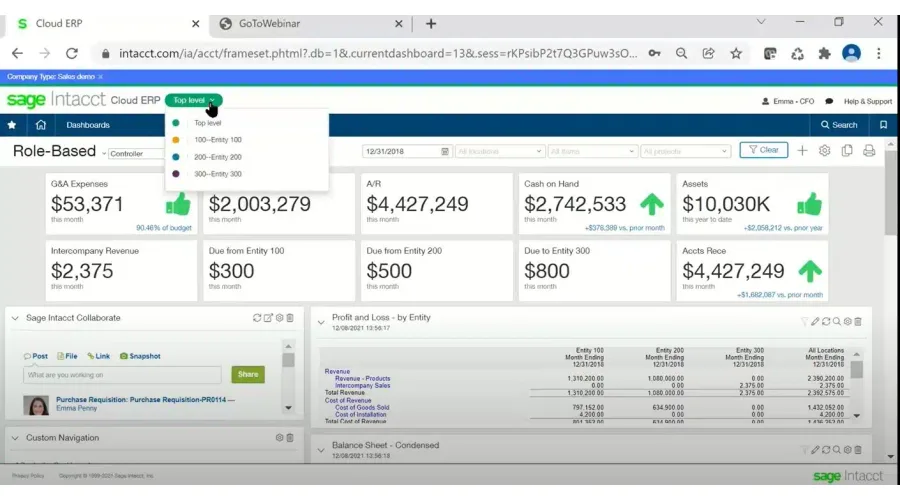Image resolution: width=900 pixels, height=500 pixels.
Task: Open the favorites star in navigation bar
Action: [11, 125]
